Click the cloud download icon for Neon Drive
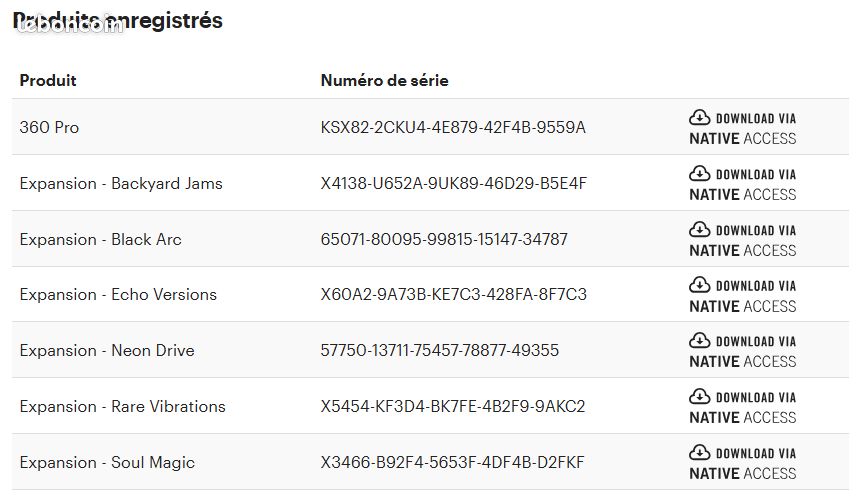The height and width of the screenshot is (497, 860). coord(699,341)
